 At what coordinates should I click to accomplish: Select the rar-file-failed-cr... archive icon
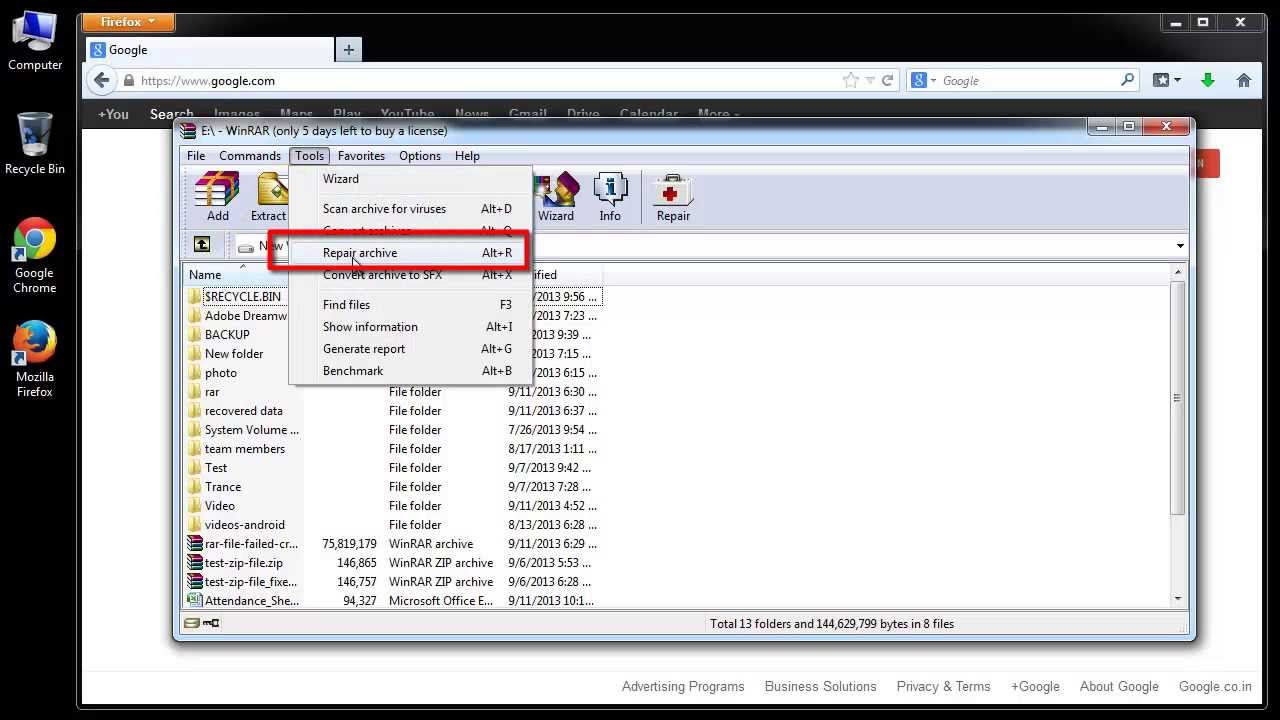[195, 544]
